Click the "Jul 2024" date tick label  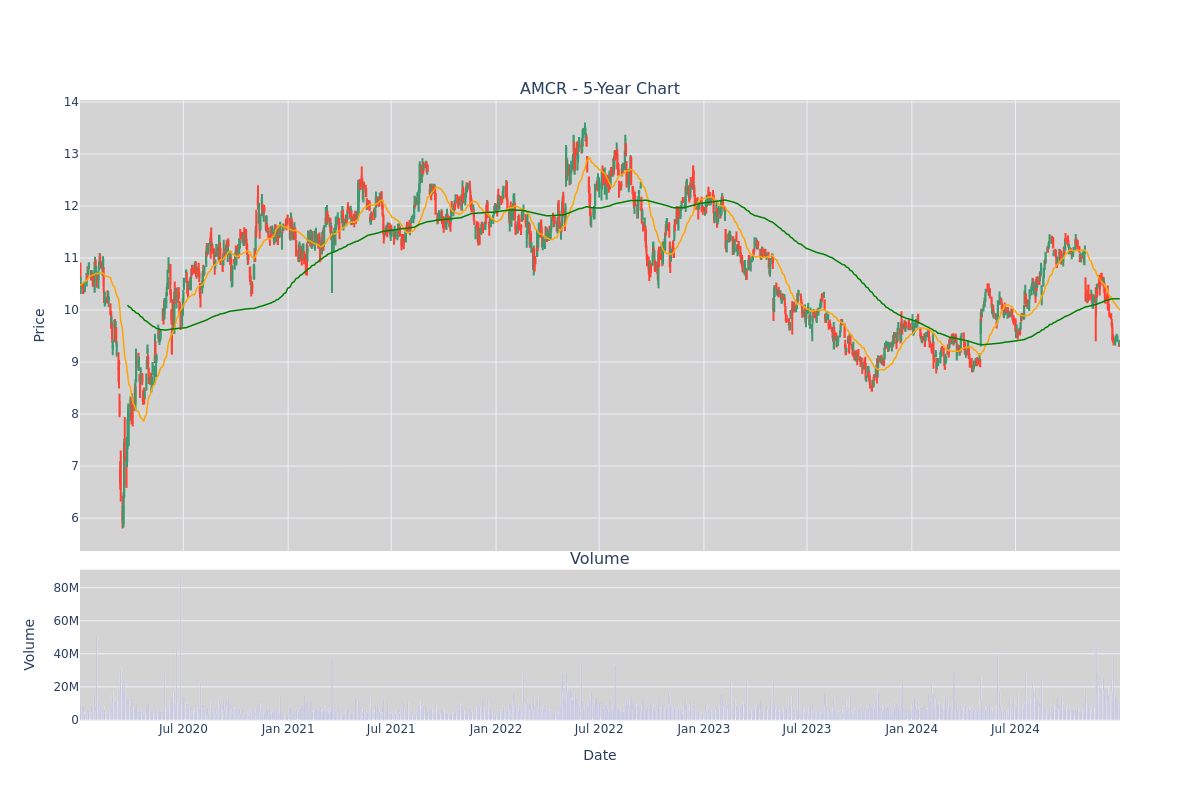1015,729
